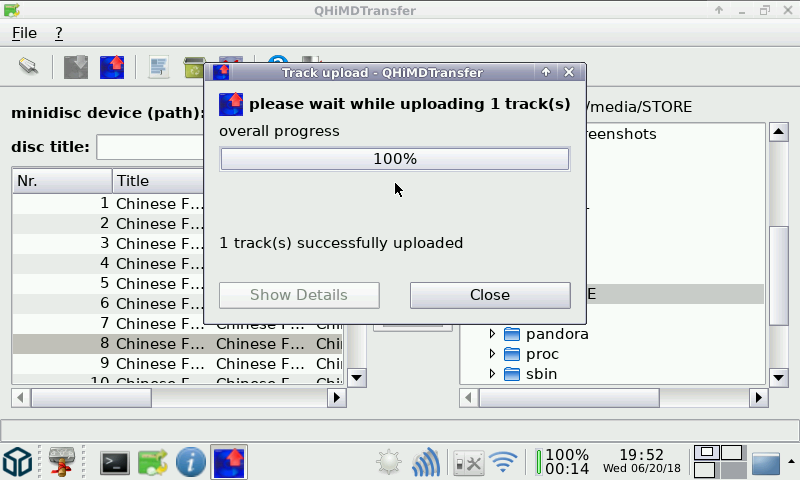Viewport: 800px width, 480px height.
Task: Click the green file transfer taskbar icon
Action: pos(153,462)
